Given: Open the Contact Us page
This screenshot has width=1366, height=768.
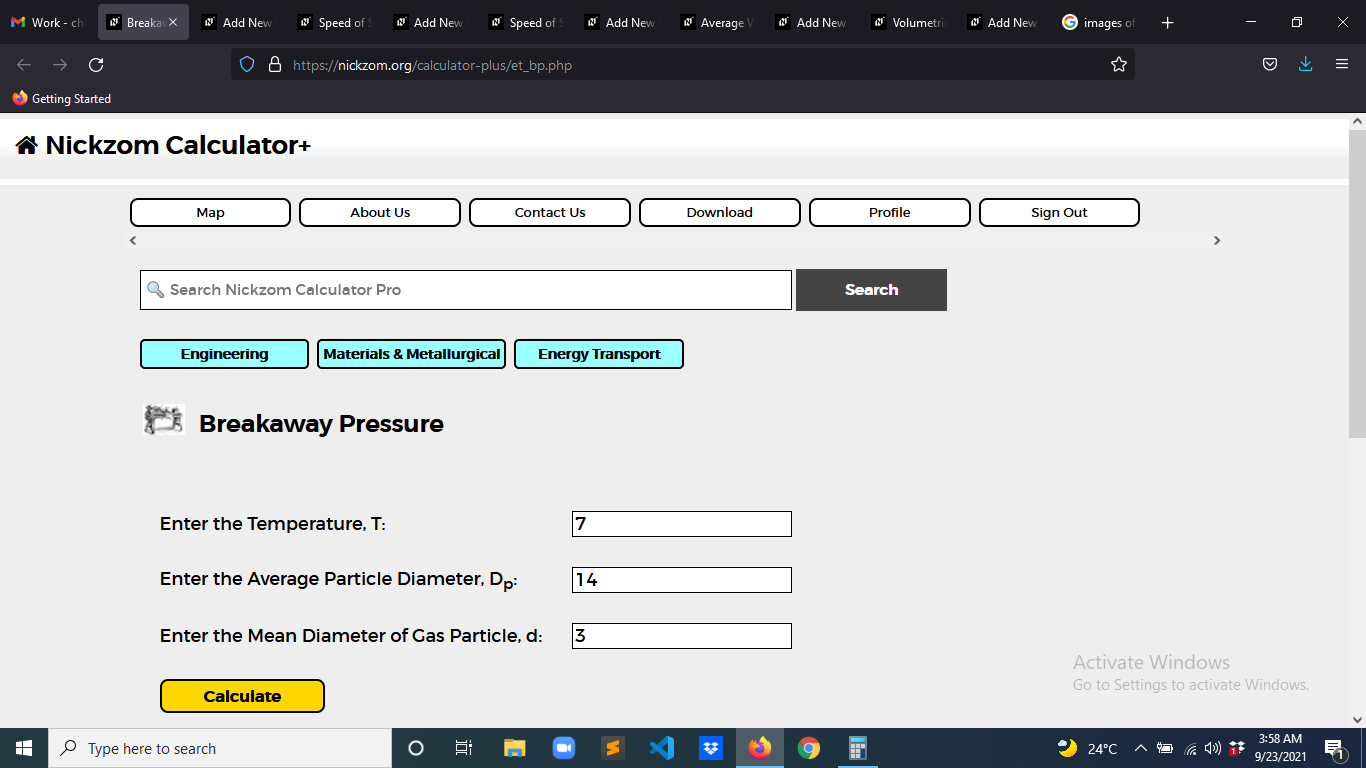Looking at the screenshot, I should click(550, 212).
